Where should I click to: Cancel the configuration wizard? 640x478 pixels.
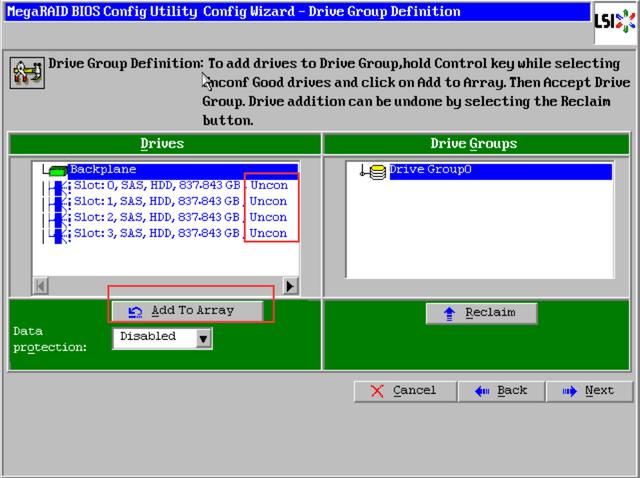[x=405, y=391]
